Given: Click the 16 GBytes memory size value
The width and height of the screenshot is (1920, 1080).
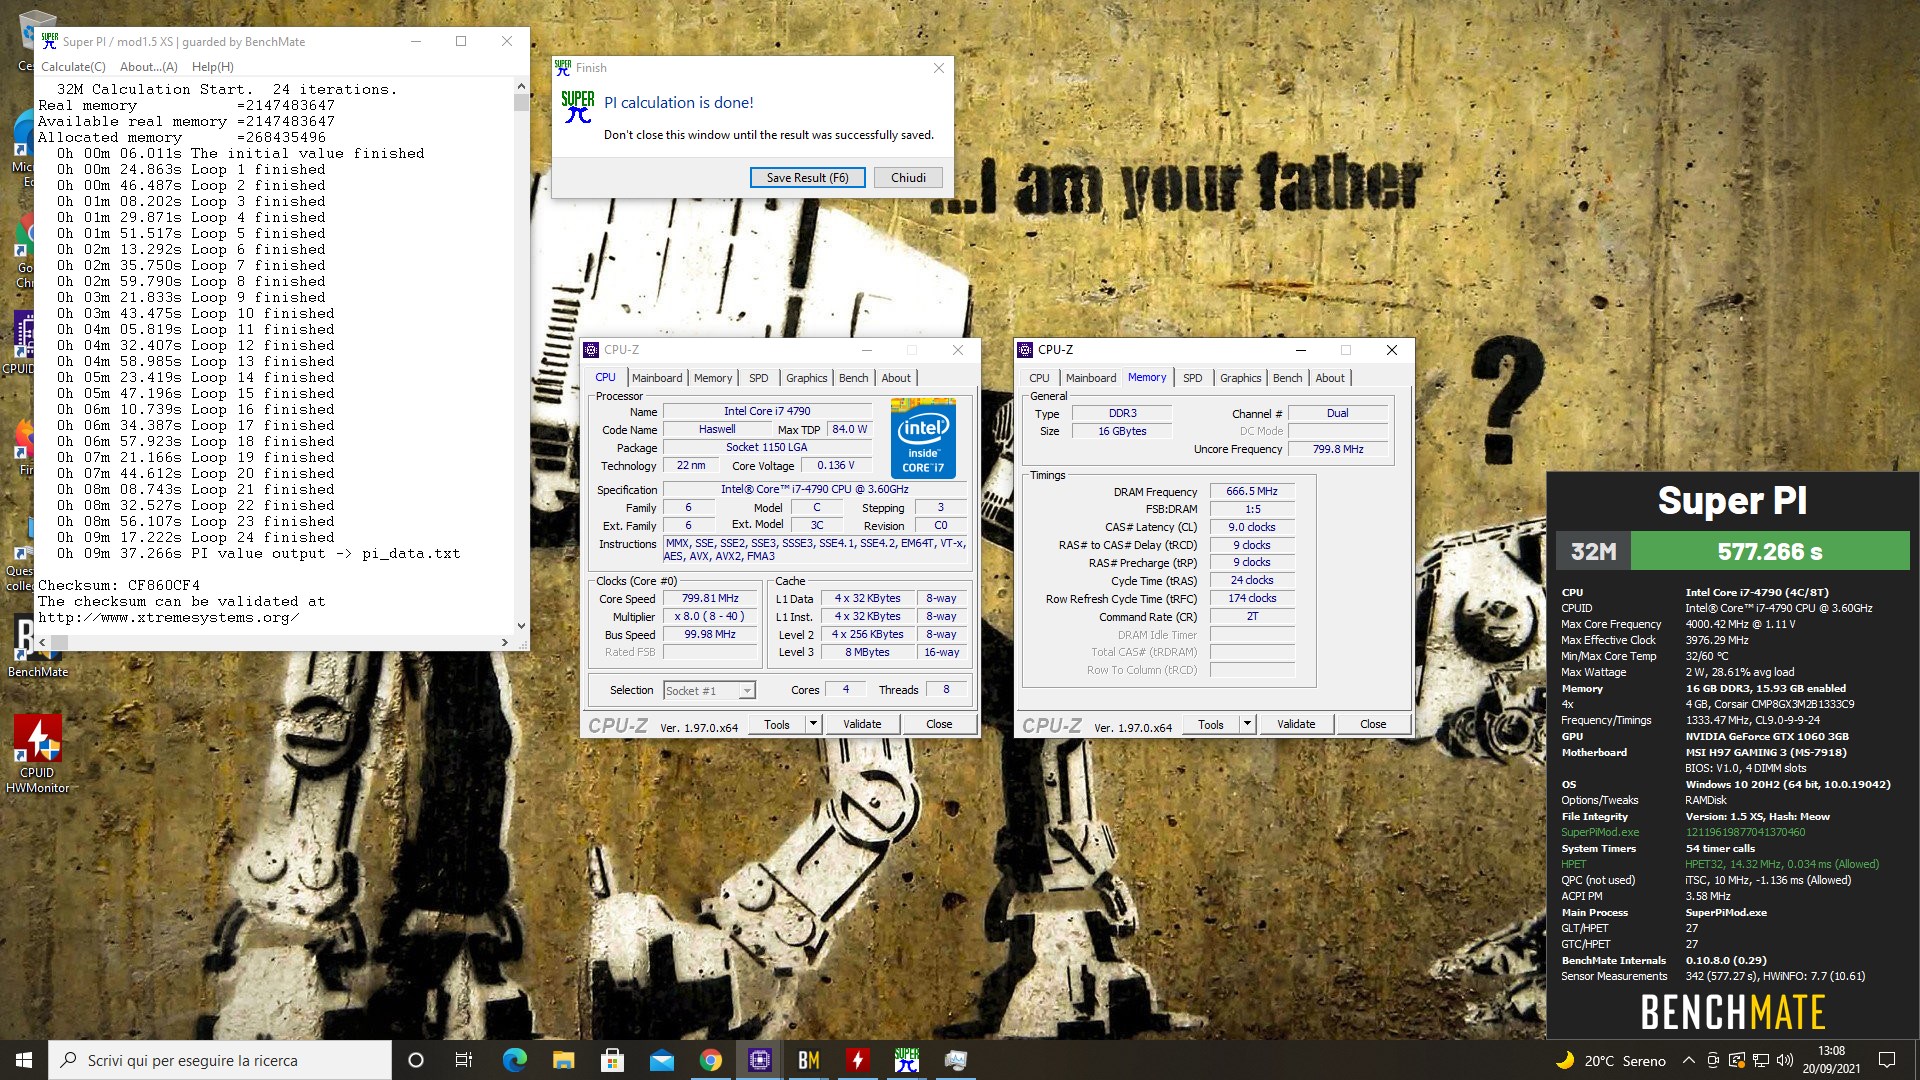Looking at the screenshot, I should [1122, 431].
